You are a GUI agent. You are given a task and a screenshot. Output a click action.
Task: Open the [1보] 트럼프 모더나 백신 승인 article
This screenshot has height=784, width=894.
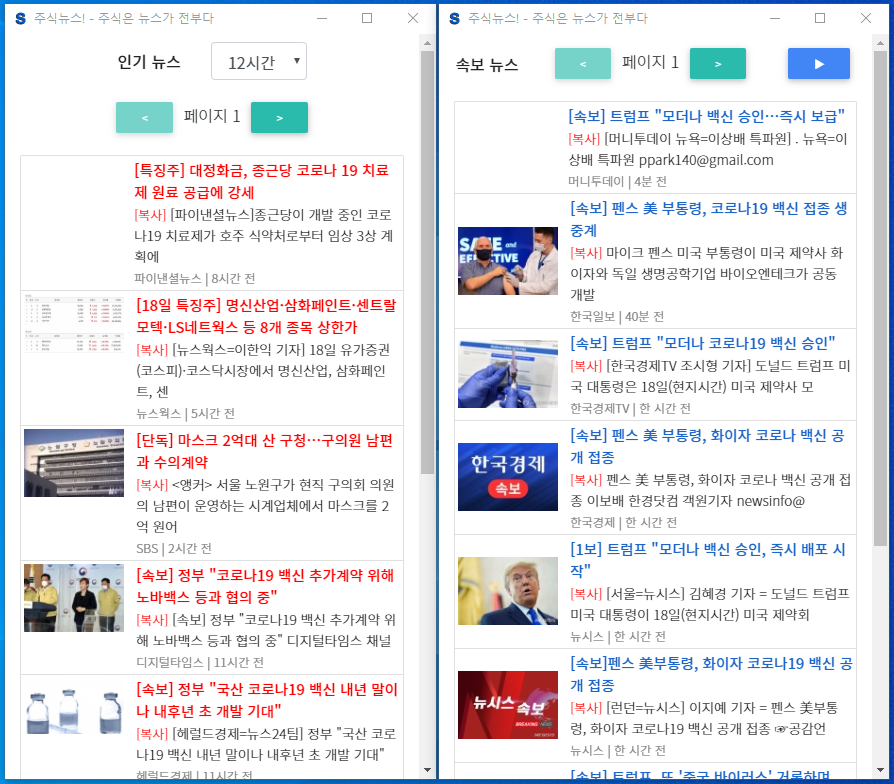coord(708,560)
